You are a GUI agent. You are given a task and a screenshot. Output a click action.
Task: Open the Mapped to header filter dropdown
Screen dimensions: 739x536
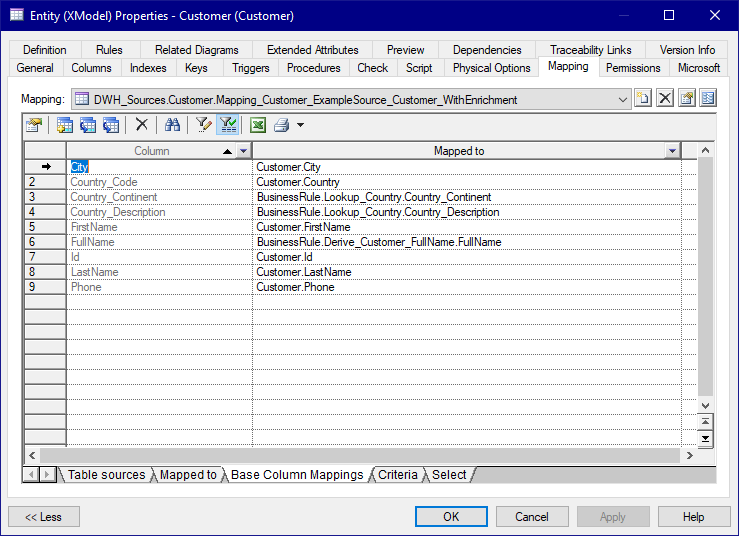click(x=672, y=151)
